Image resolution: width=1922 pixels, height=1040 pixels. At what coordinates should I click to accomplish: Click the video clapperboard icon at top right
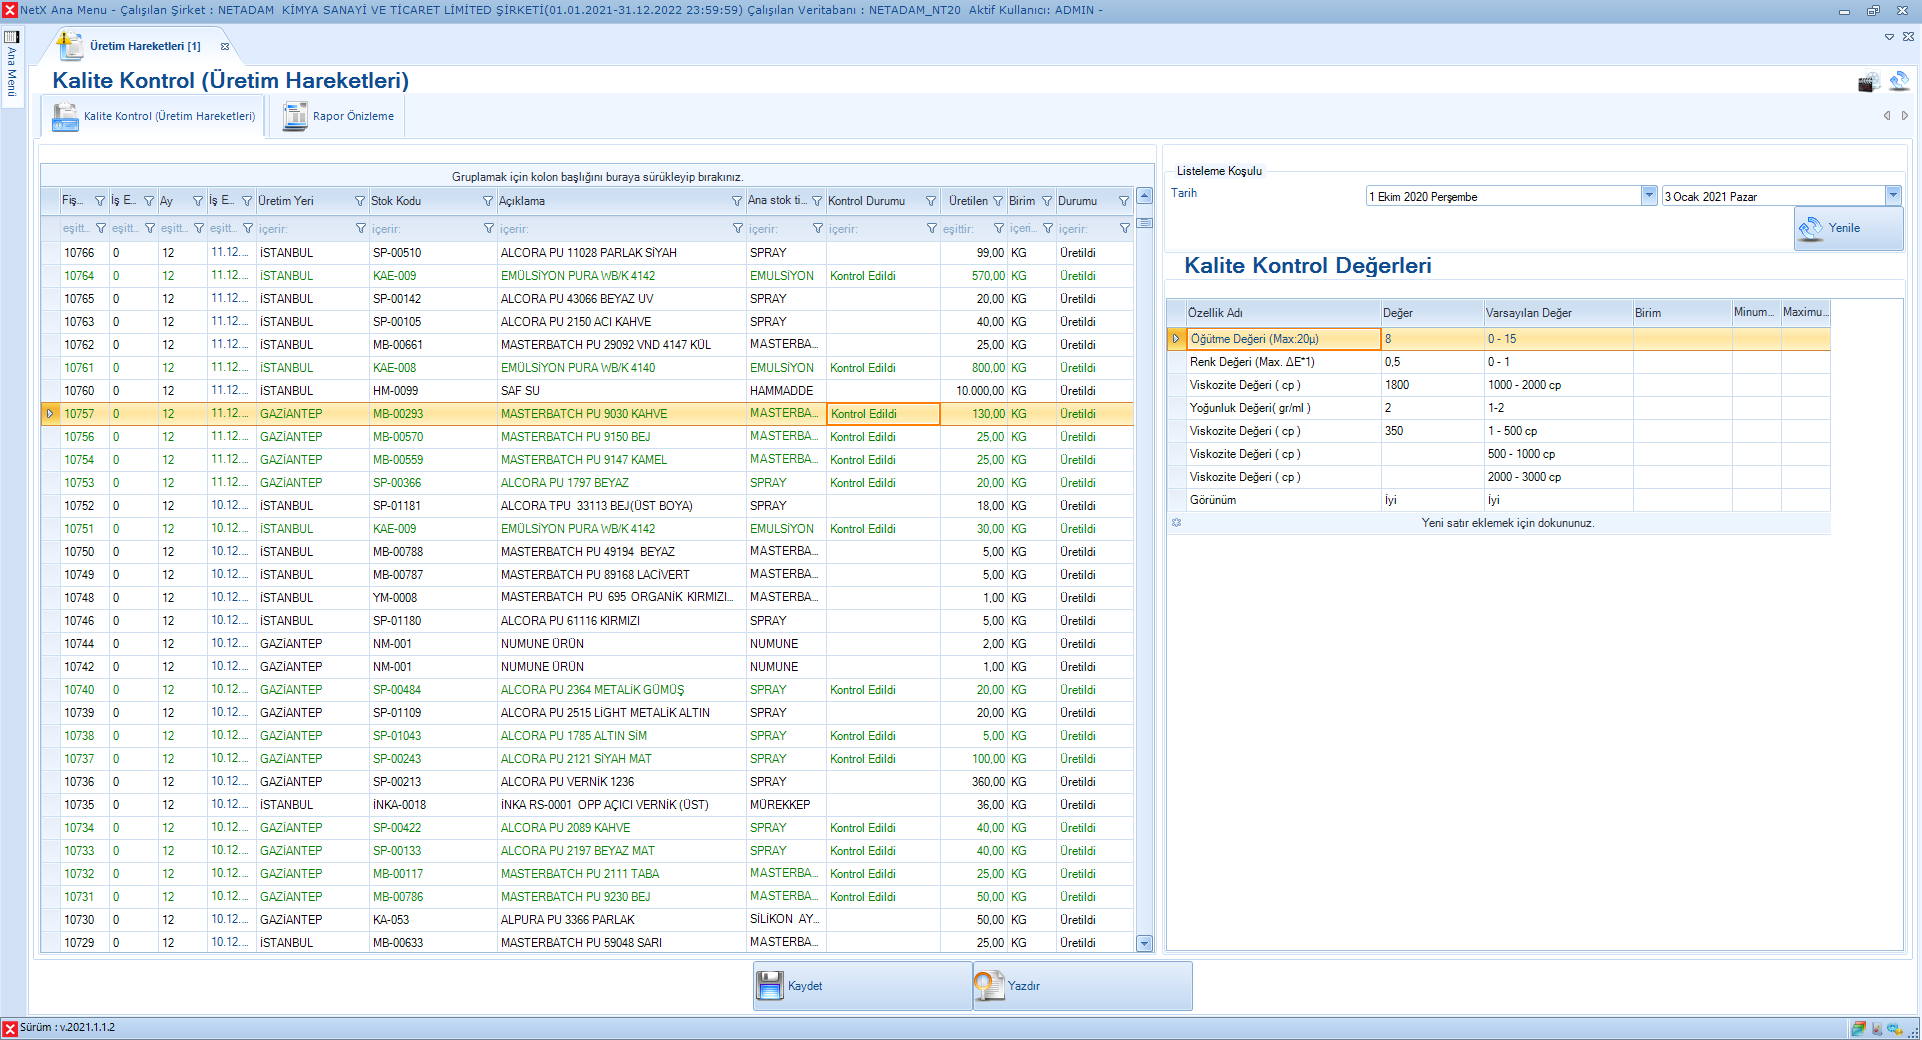(1868, 83)
